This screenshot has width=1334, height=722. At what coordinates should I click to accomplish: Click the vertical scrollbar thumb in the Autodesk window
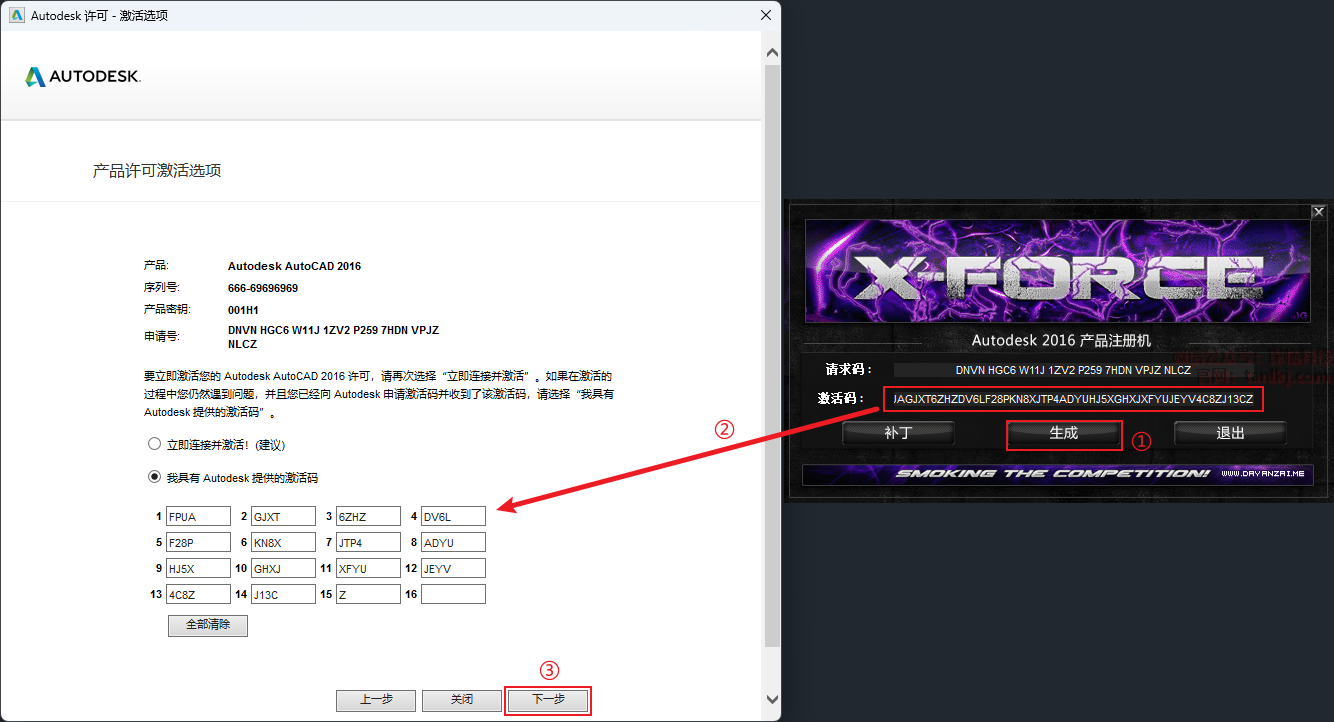[771, 355]
